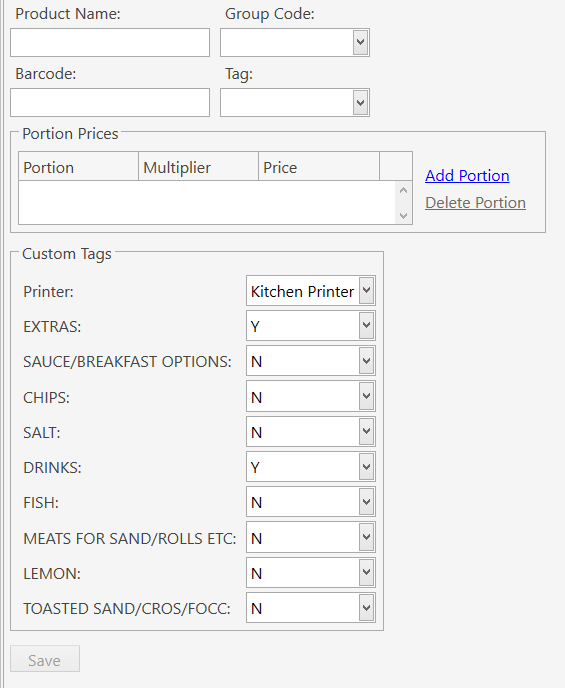The height and width of the screenshot is (688, 565).
Task: Click the Product Name input field
Action: point(110,43)
